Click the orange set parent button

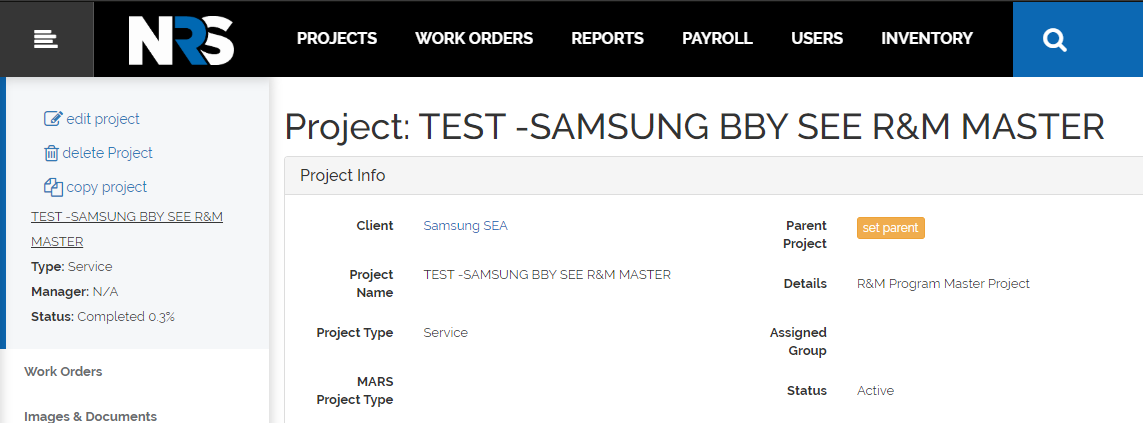point(891,228)
